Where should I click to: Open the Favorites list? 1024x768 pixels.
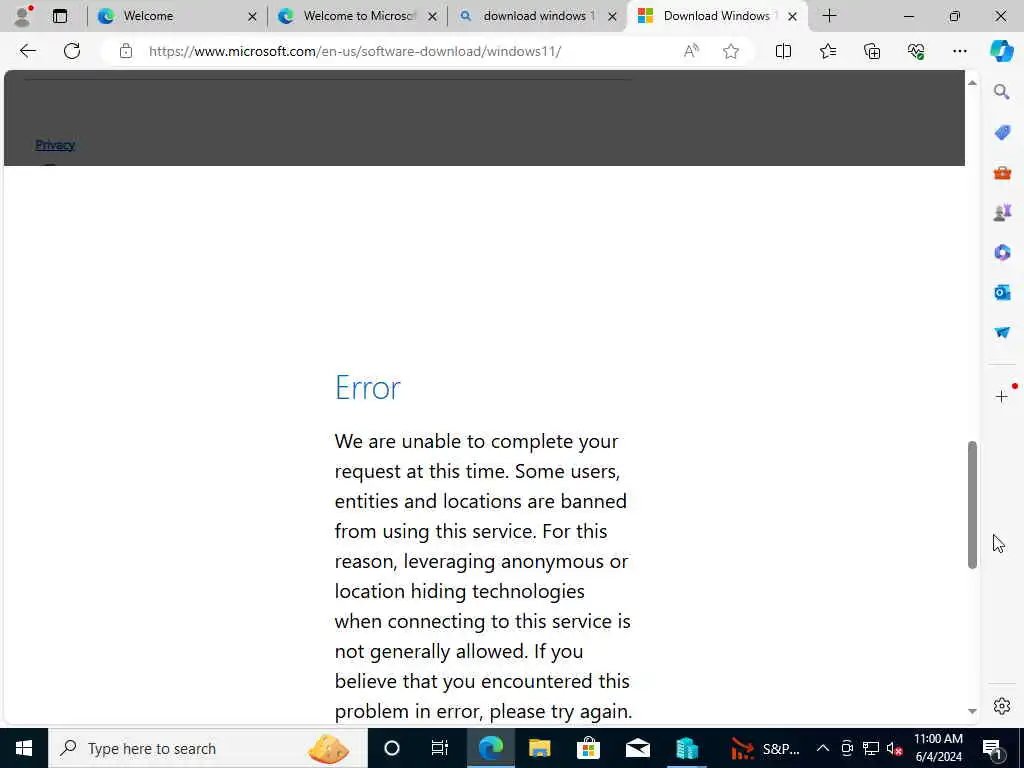pyautogui.click(x=827, y=51)
